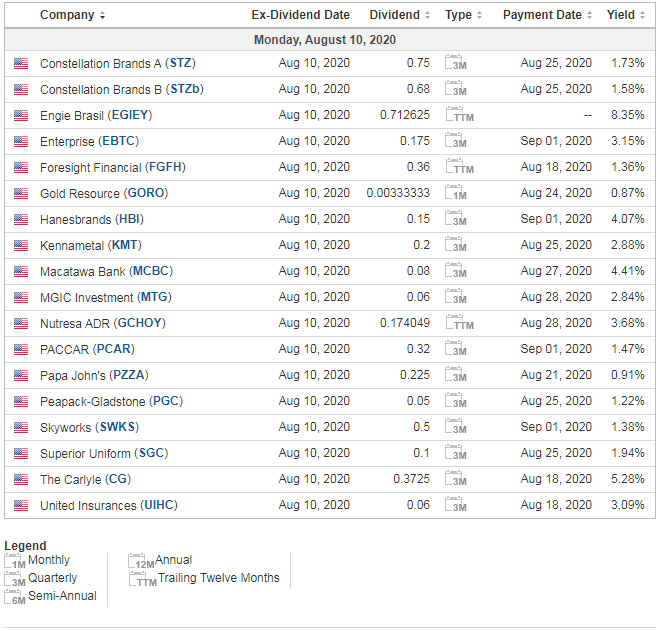The image size is (659, 630).
Task: Click monthly 1M icon in Gold Resource row
Action: pos(456,192)
